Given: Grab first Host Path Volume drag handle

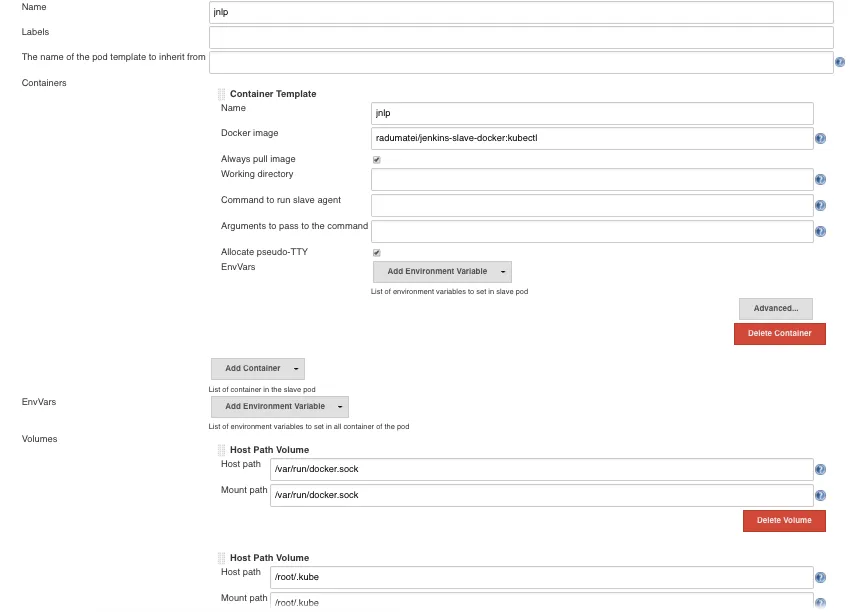Looking at the screenshot, I should tap(221, 450).
